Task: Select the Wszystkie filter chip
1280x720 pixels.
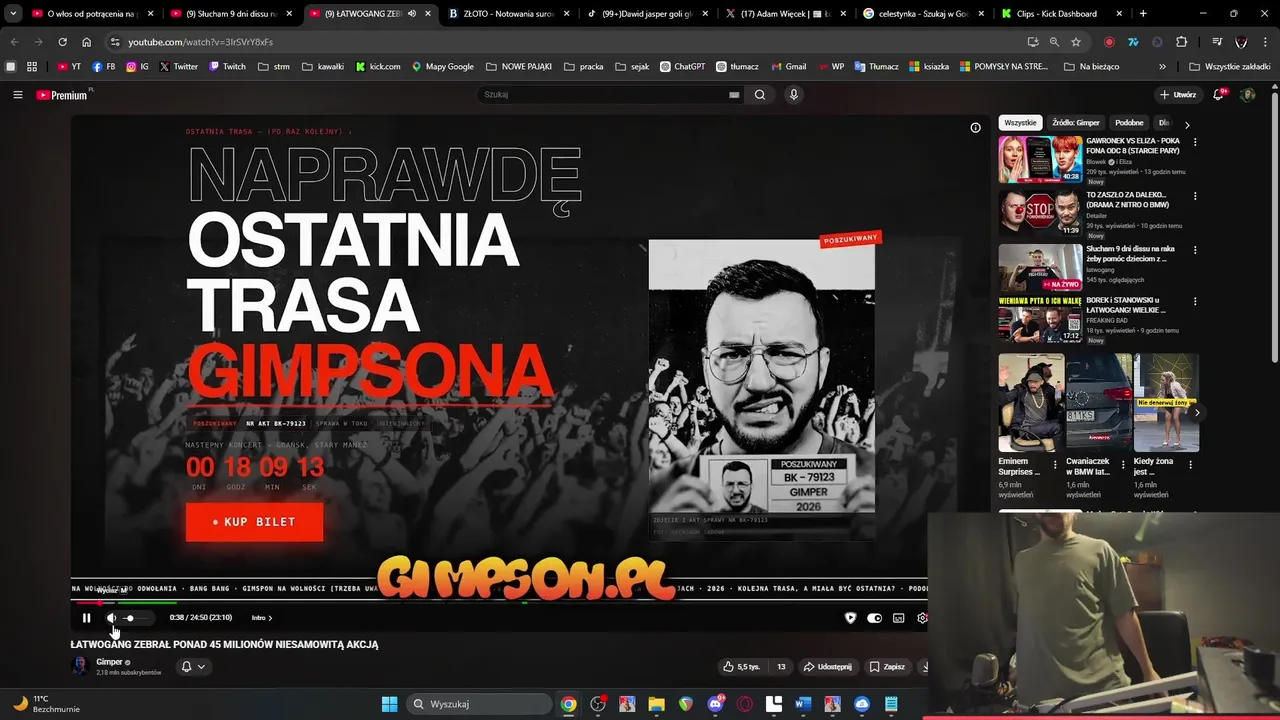Action: pos(1020,123)
